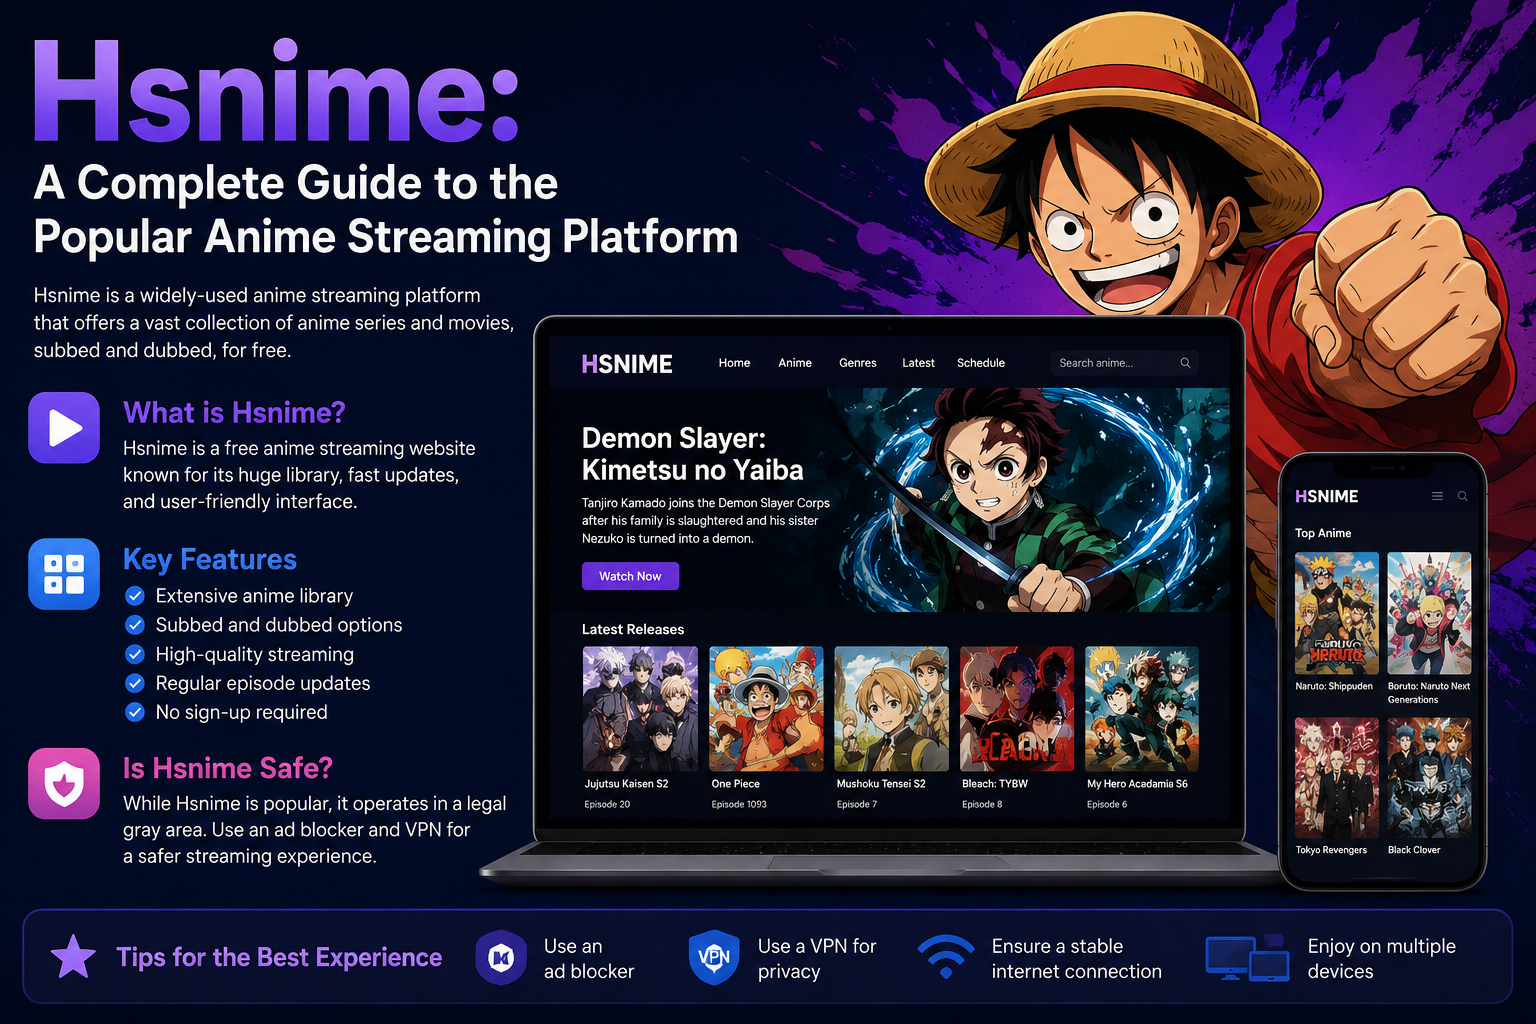Click the What is Hsnime? heading
This screenshot has height=1024, width=1536.
click(x=234, y=413)
